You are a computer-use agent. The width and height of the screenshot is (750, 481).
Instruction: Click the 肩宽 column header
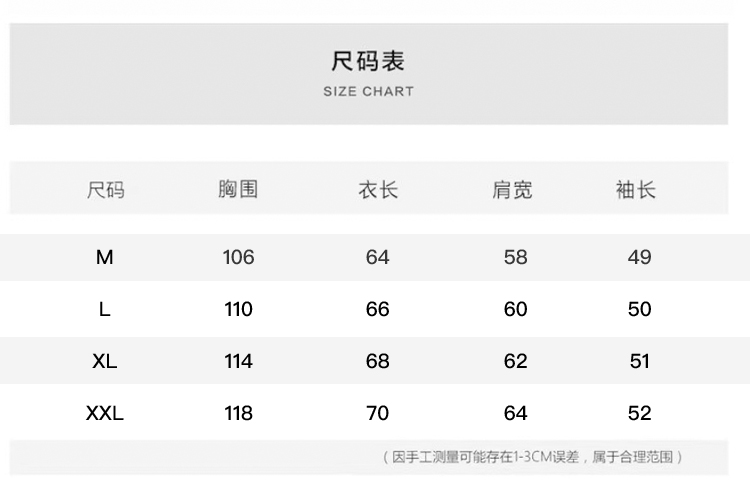513,189
